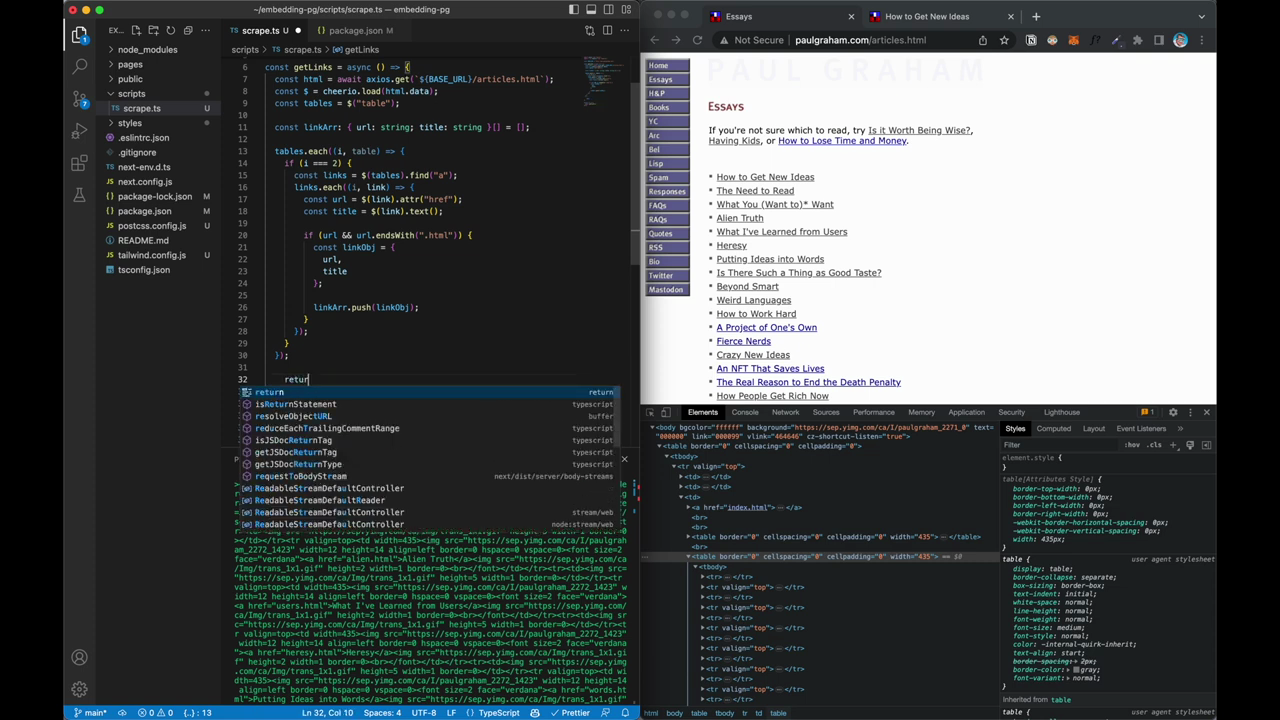
Task: Select isReturnStatement autocomplete suggestion
Action: (429, 404)
